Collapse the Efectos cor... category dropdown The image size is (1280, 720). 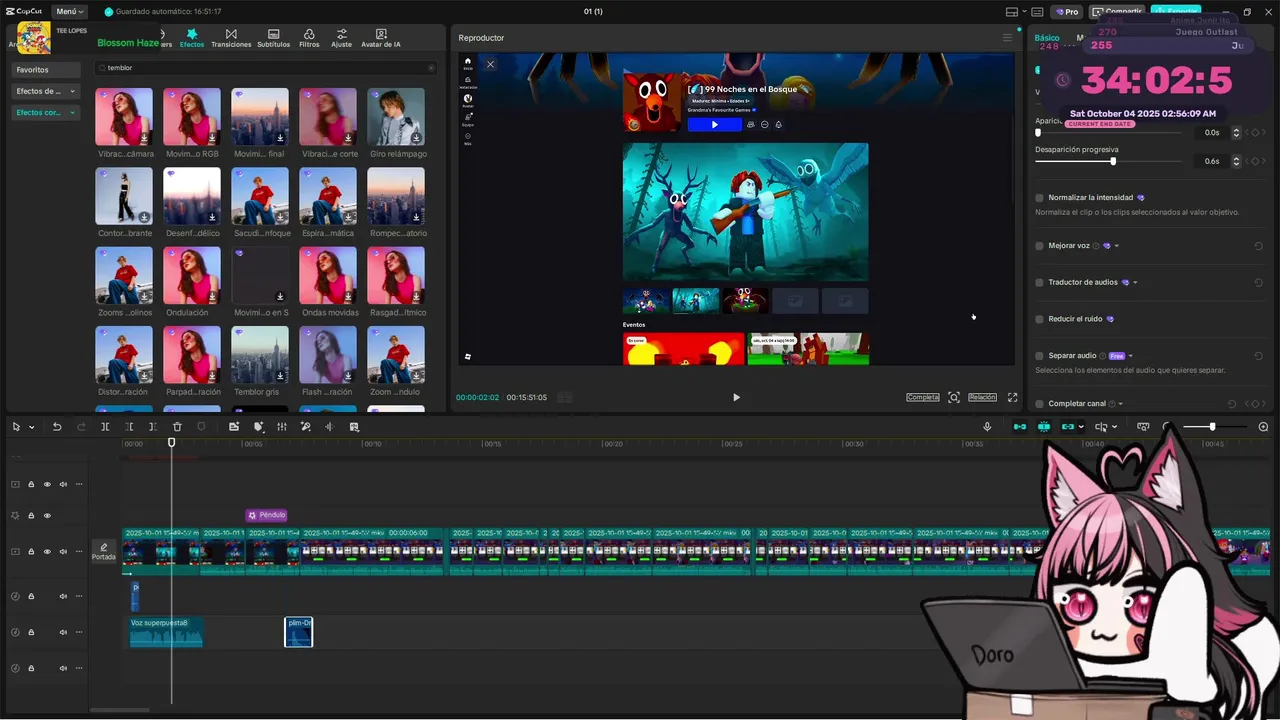[72, 113]
